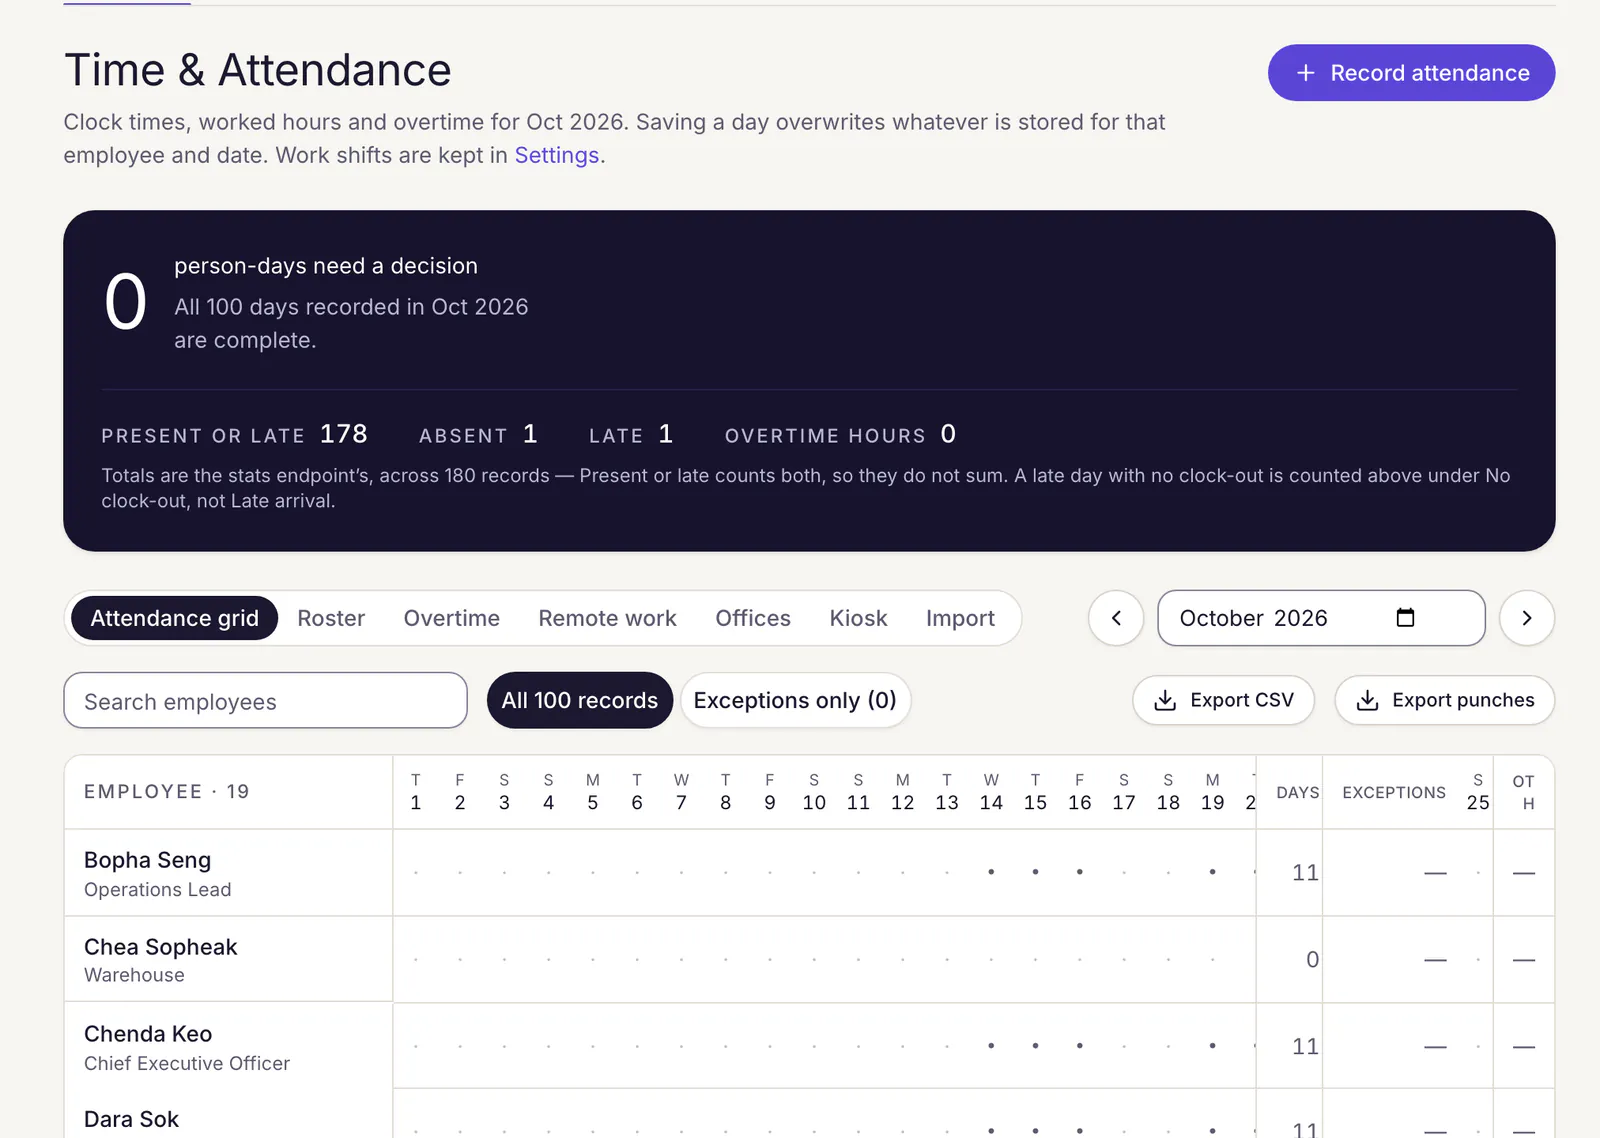The height and width of the screenshot is (1138, 1600).
Task: Focus the Search employees field
Action: (265, 701)
